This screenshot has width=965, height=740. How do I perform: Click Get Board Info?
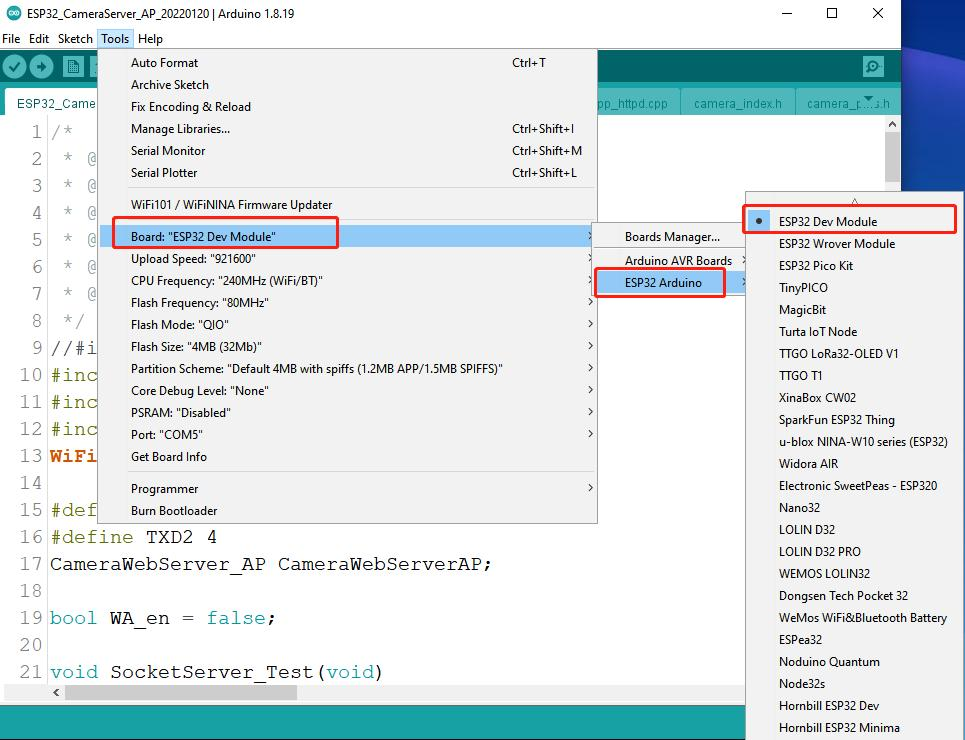pos(348,457)
